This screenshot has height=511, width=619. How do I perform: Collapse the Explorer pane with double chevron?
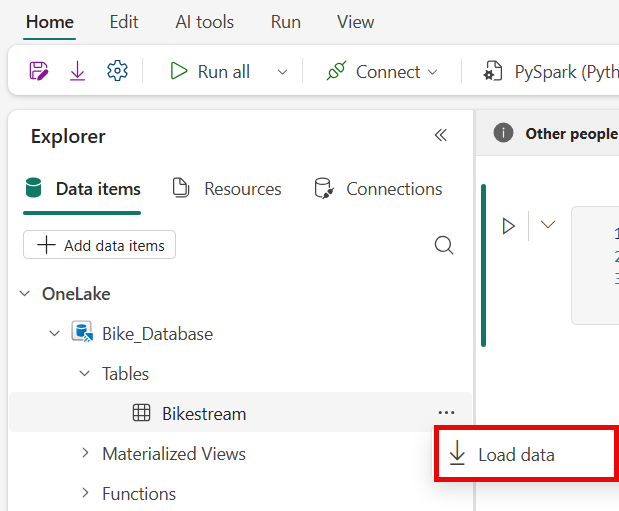tap(441, 135)
